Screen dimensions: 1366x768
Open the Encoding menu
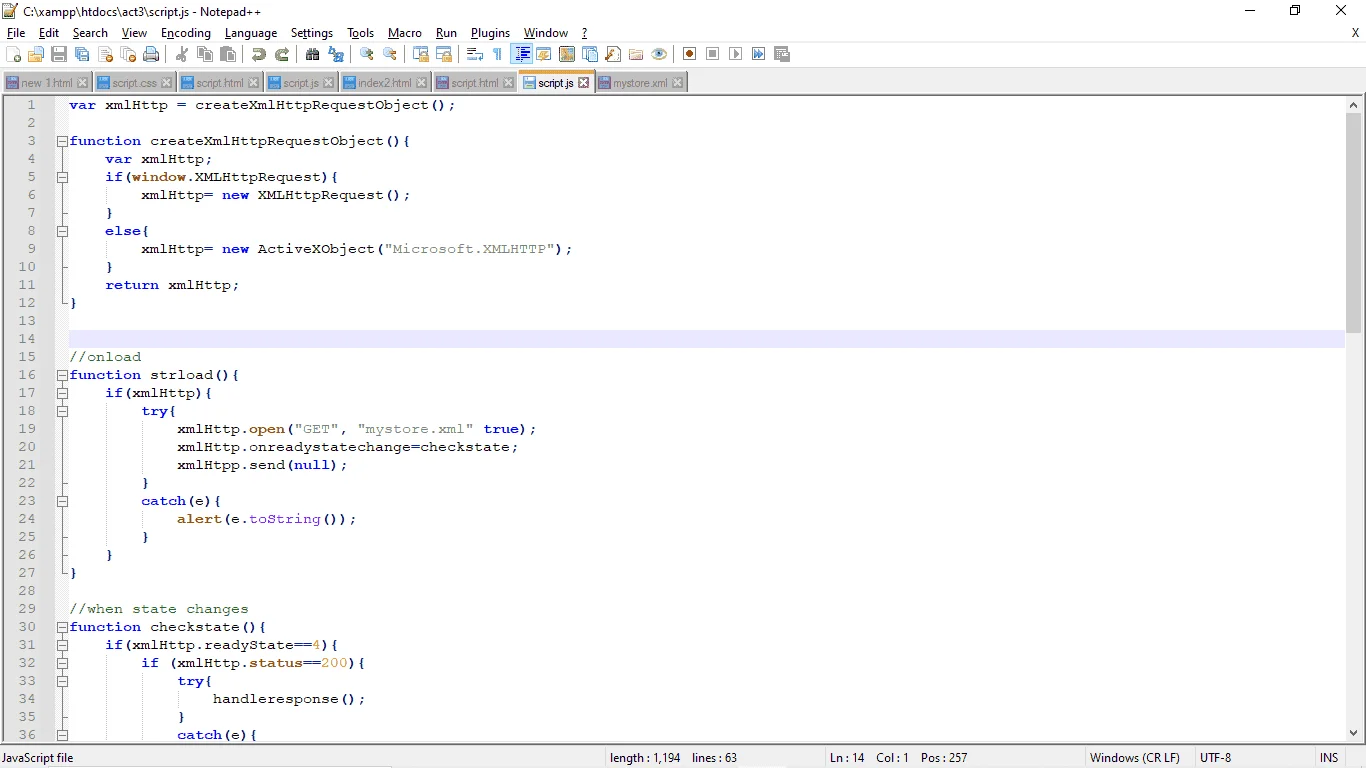tap(186, 33)
